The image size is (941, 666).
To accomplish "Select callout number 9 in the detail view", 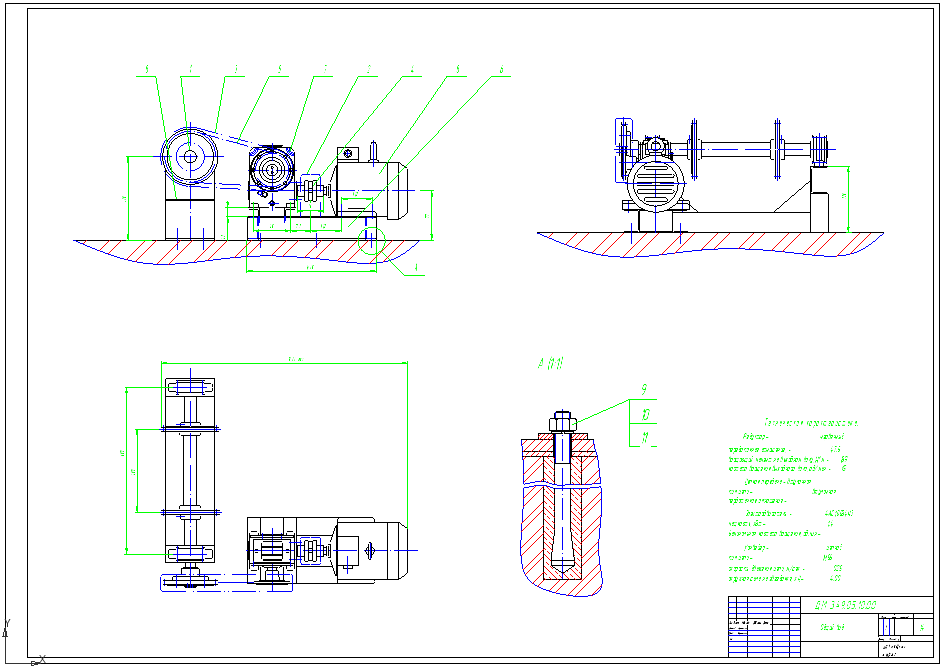I will 644,391.
